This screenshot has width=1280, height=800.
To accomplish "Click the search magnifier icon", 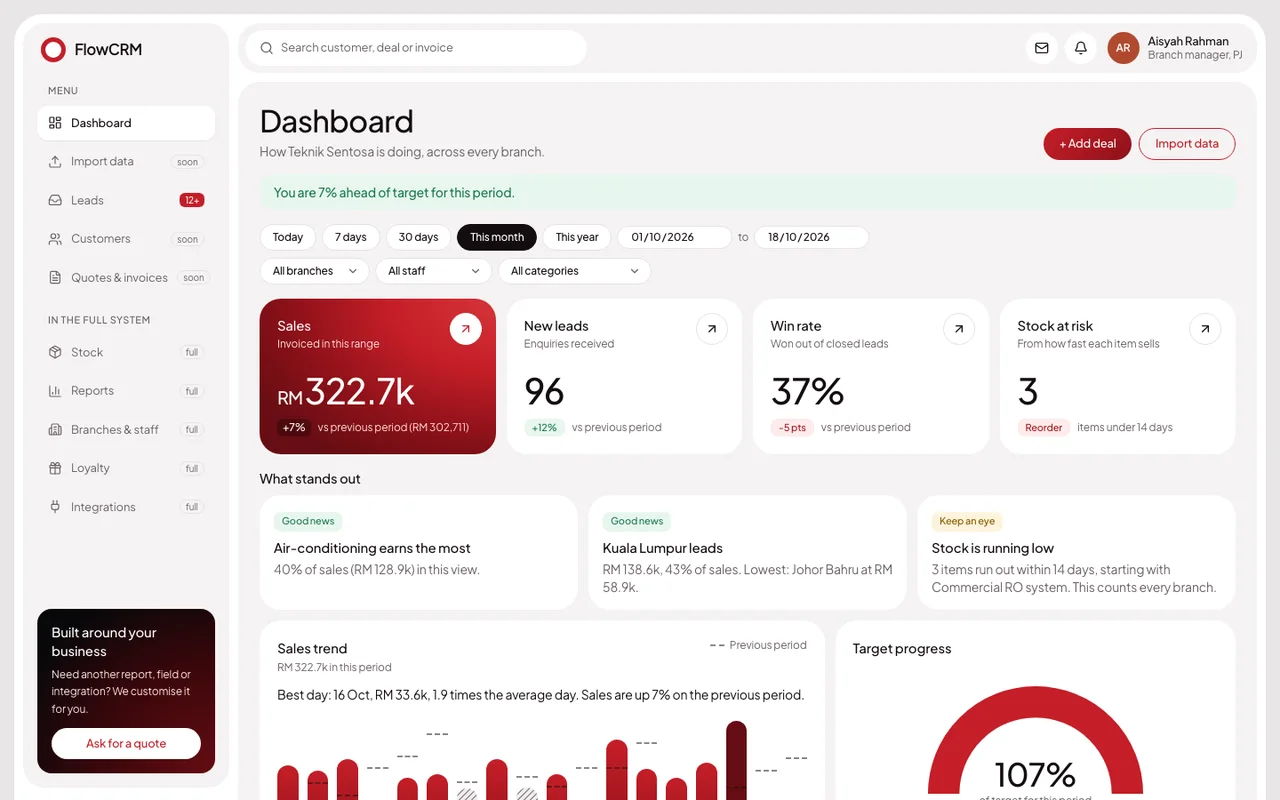I will 266,48.
